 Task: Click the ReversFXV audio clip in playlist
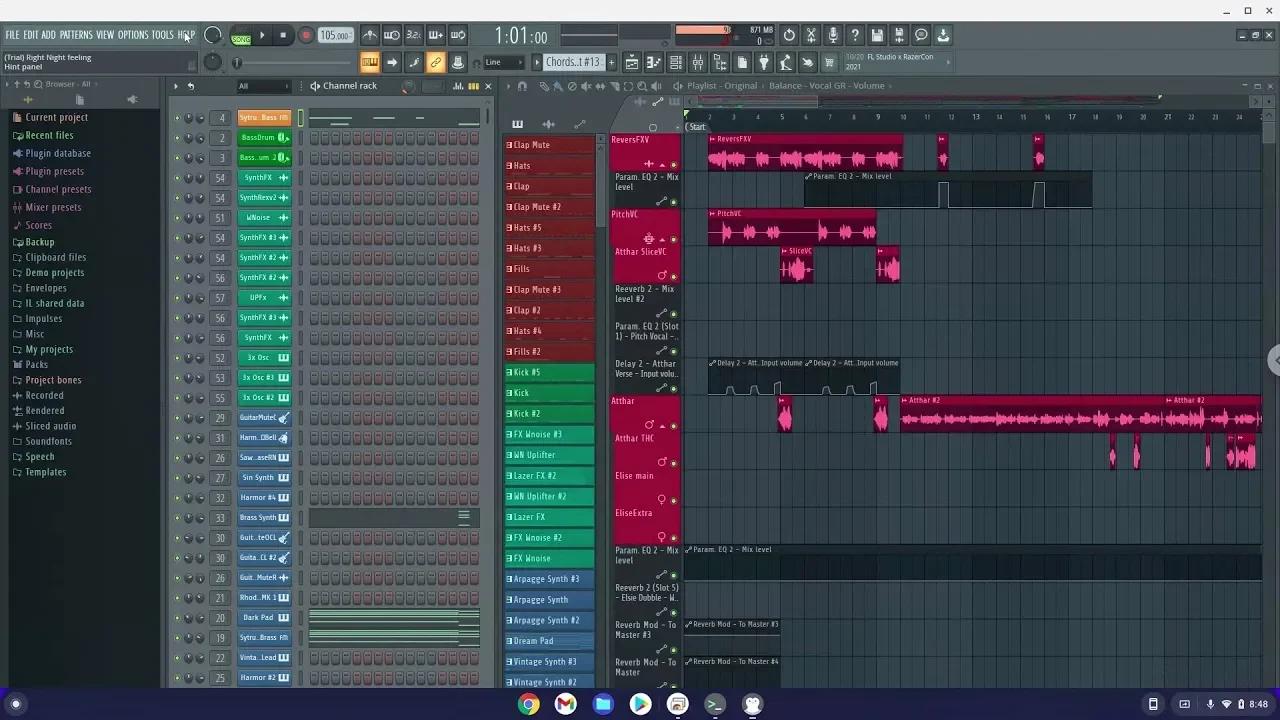tap(805, 153)
